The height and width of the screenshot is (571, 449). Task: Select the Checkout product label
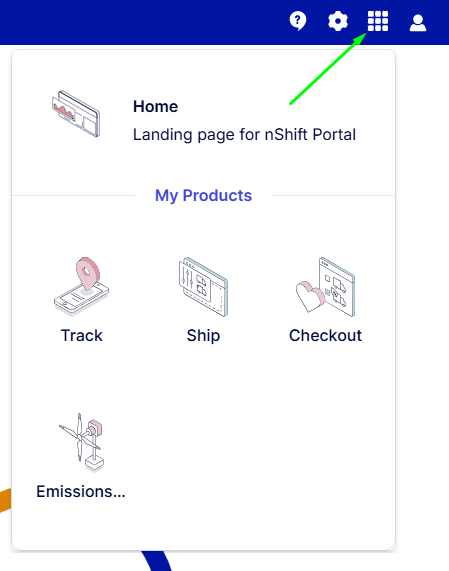pyautogui.click(x=325, y=335)
